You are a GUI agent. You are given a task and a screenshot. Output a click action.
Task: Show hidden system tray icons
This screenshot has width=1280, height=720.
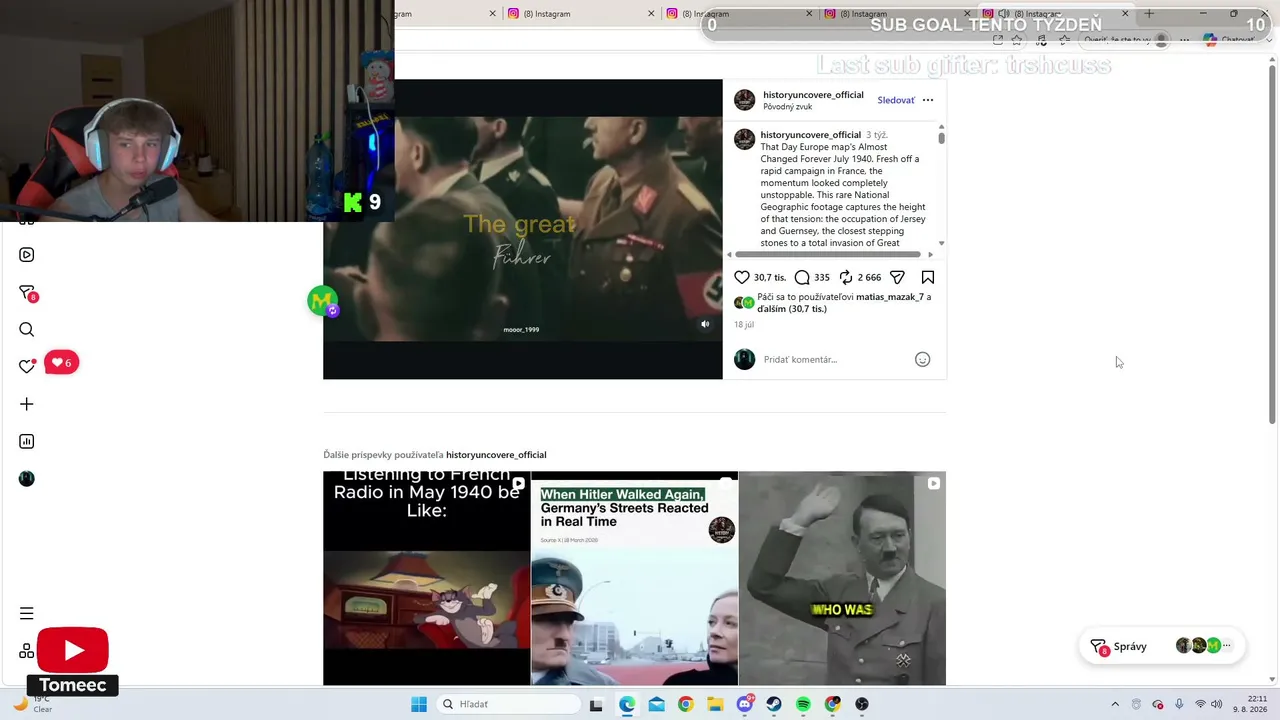[1115, 704]
